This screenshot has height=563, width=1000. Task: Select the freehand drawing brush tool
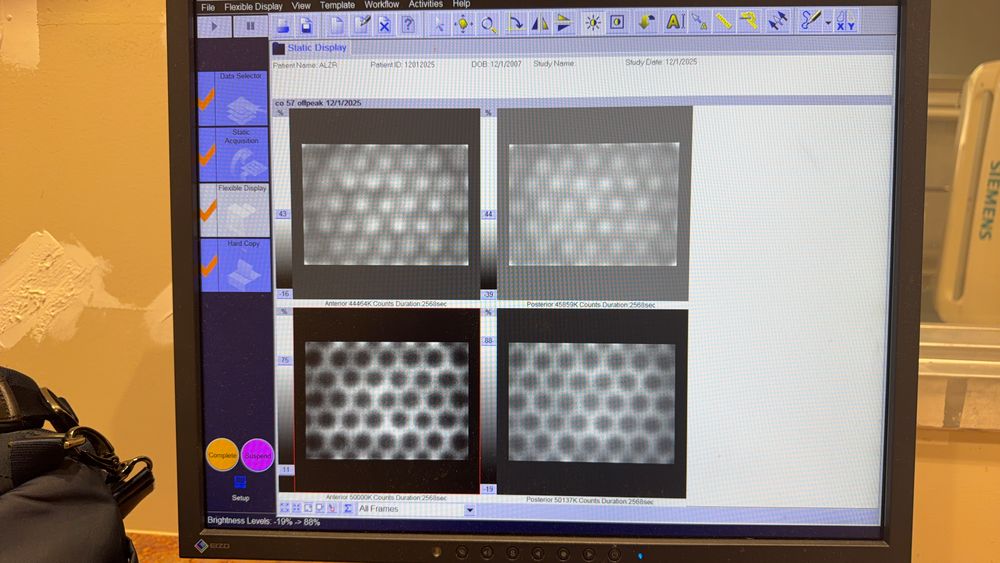click(x=811, y=20)
